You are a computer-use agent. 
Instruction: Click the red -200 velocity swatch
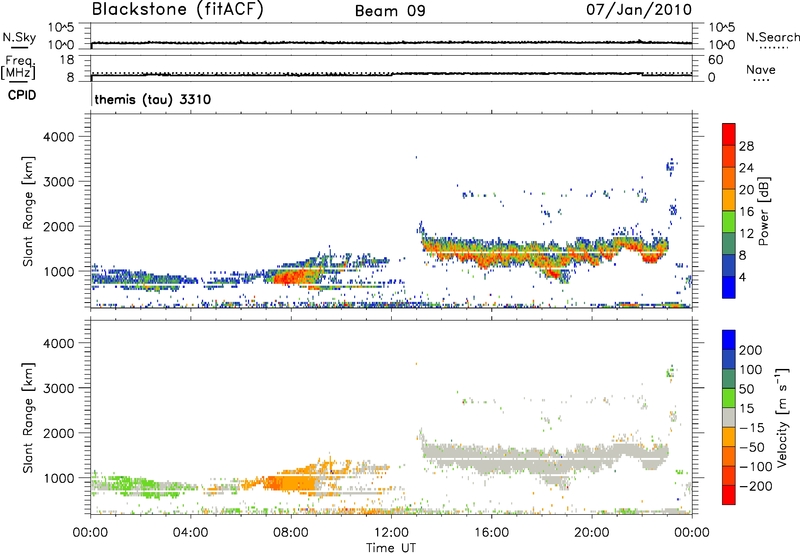pos(729,495)
